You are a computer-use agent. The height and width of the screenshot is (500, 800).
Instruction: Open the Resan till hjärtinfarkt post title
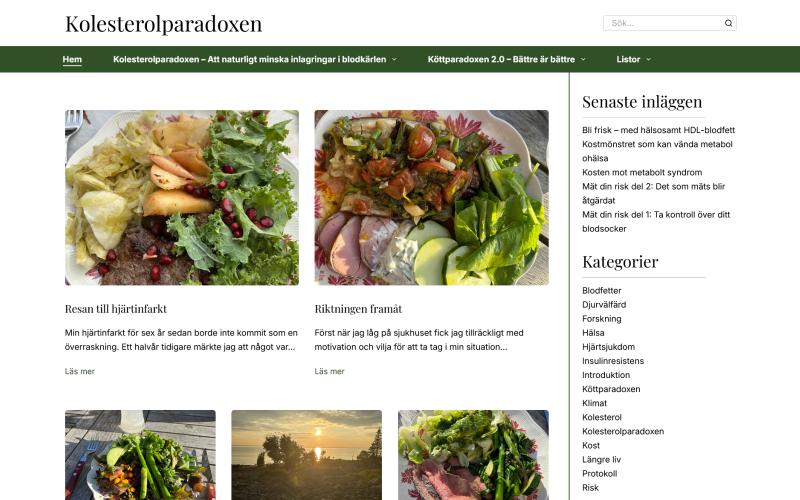[x=116, y=309]
